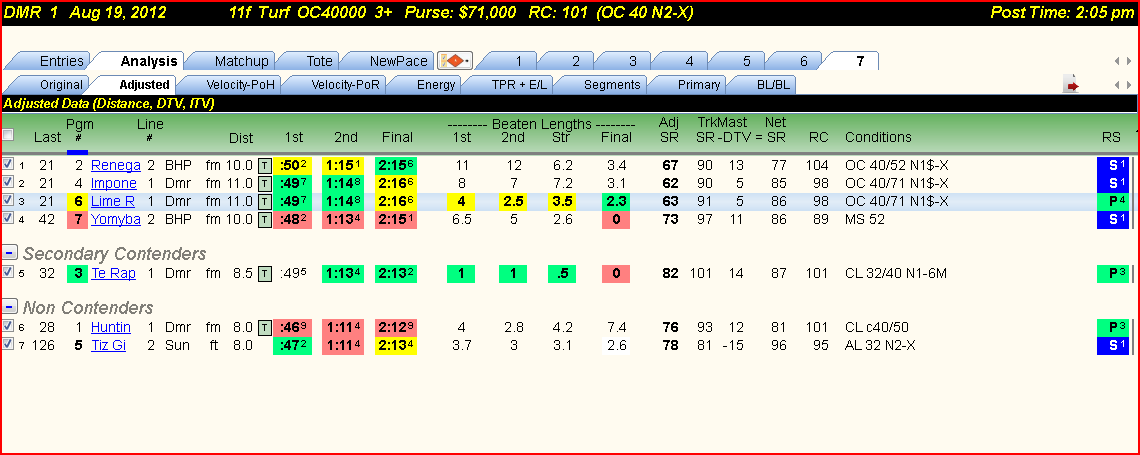1140x455 pixels.
Task: Click turf T icon in Te Rap row
Action: coord(265,274)
